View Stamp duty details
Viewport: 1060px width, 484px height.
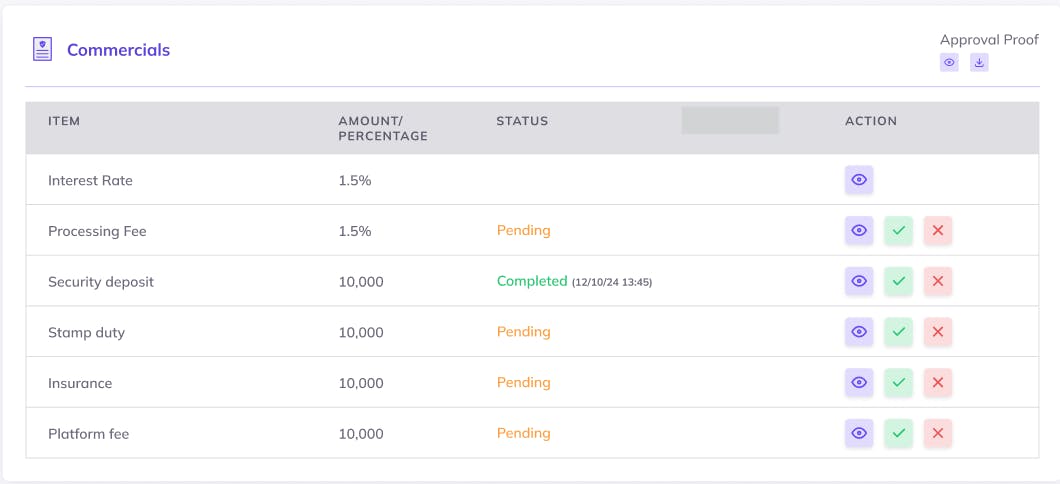point(859,332)
